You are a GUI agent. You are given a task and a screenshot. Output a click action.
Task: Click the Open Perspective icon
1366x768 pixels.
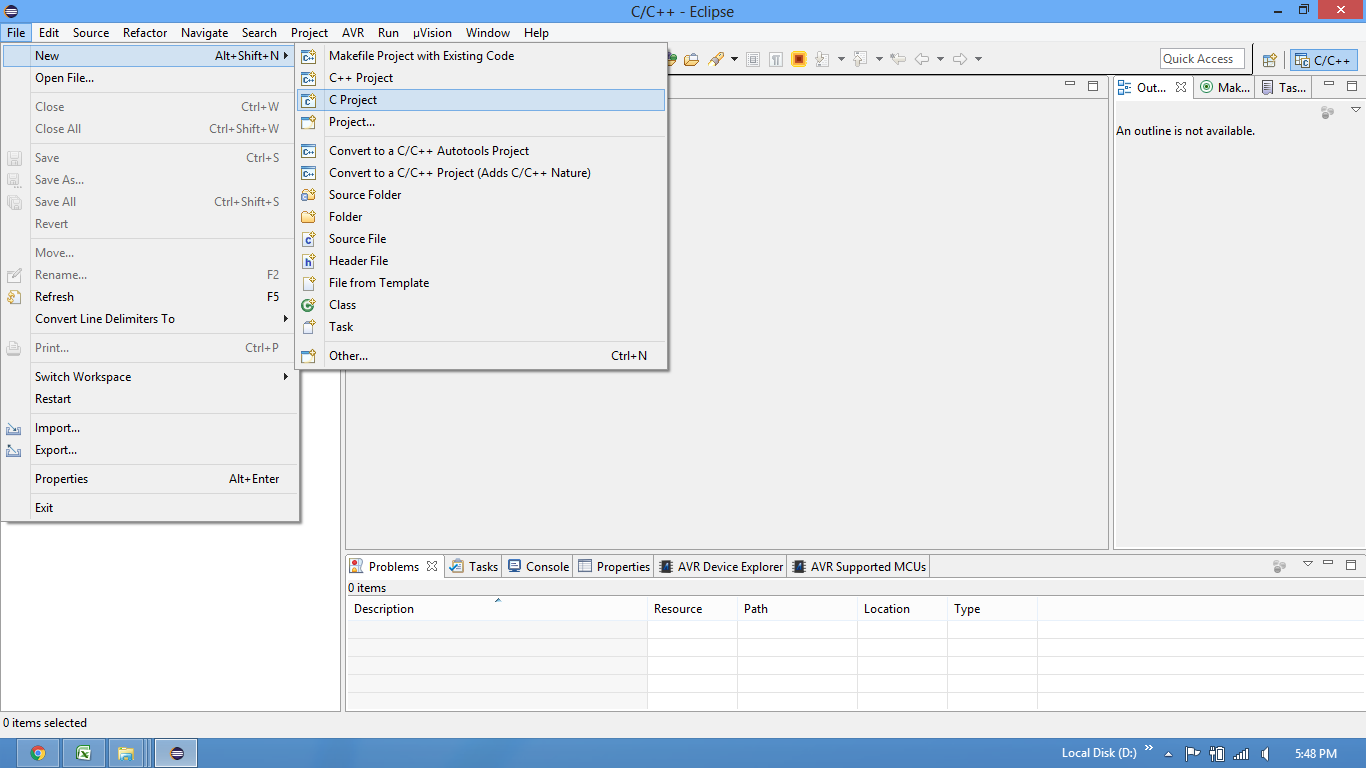pos(1269,60)
